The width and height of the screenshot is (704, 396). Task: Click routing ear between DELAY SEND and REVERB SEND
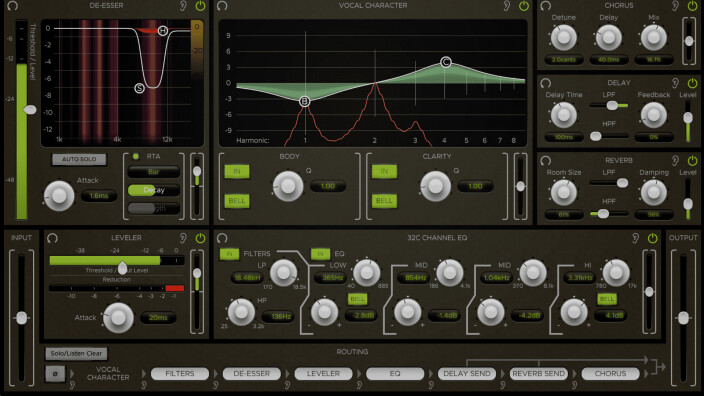[x=503, y=385]
